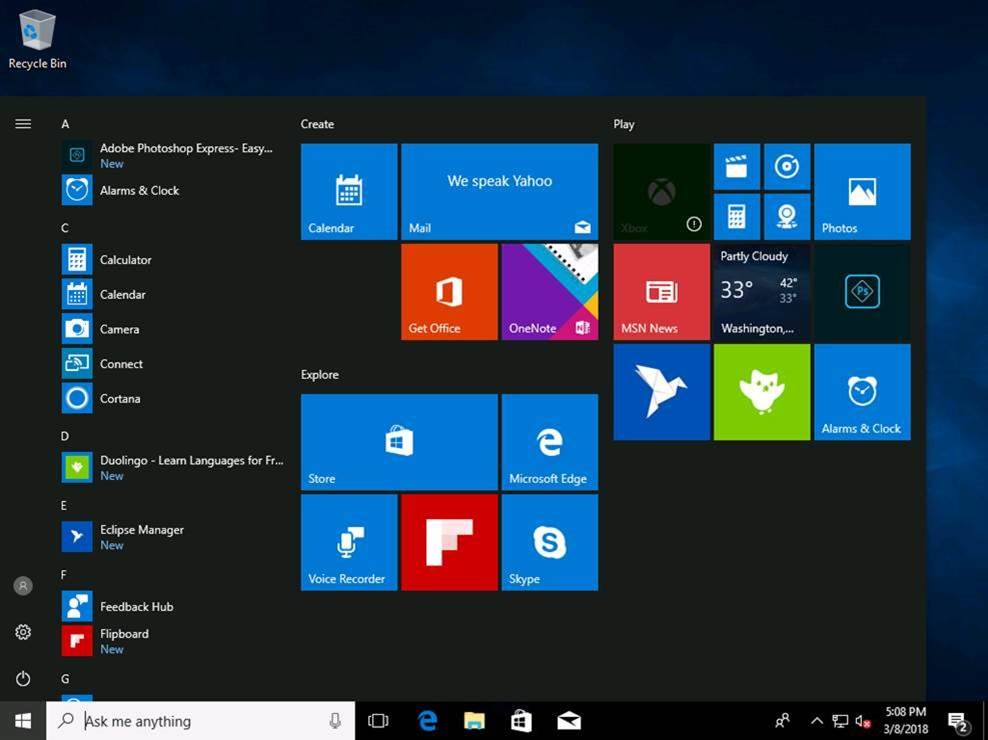Open Store from the taskbar
Screen dimensions: 988x740
point(521,720)
